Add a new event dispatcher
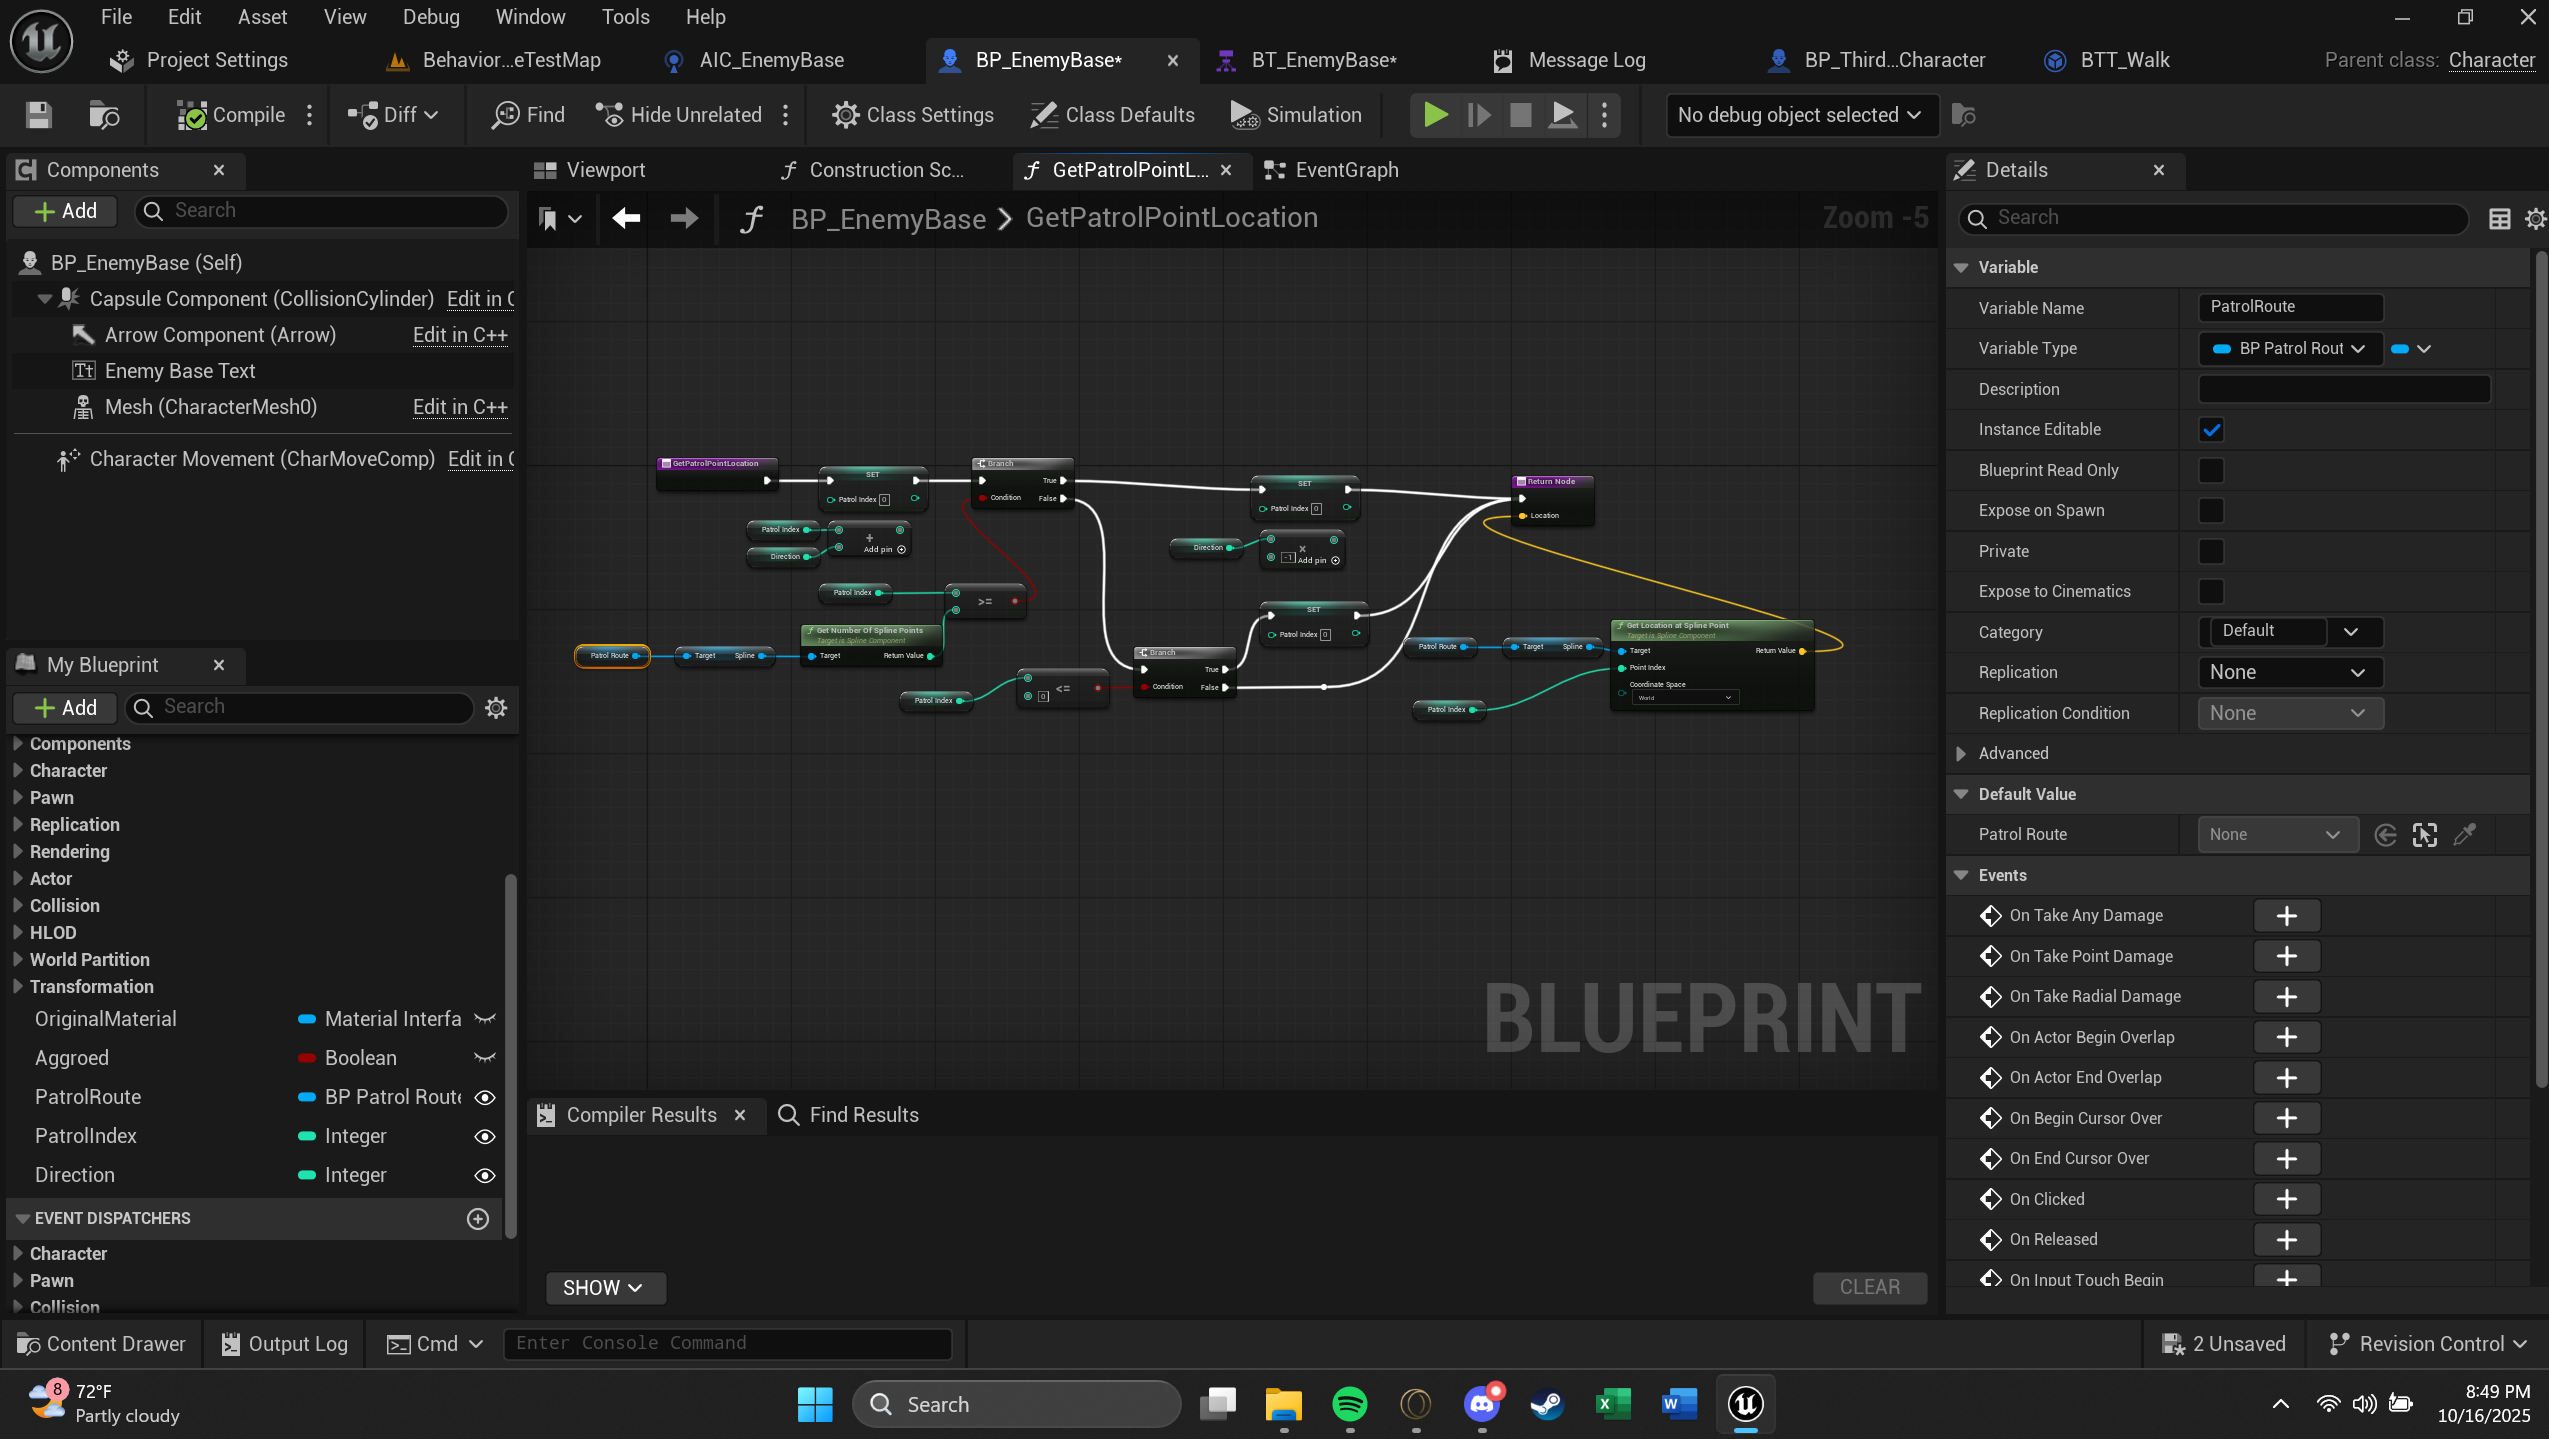Viewport: 2549px width, 1439px height. point(478,1218)
